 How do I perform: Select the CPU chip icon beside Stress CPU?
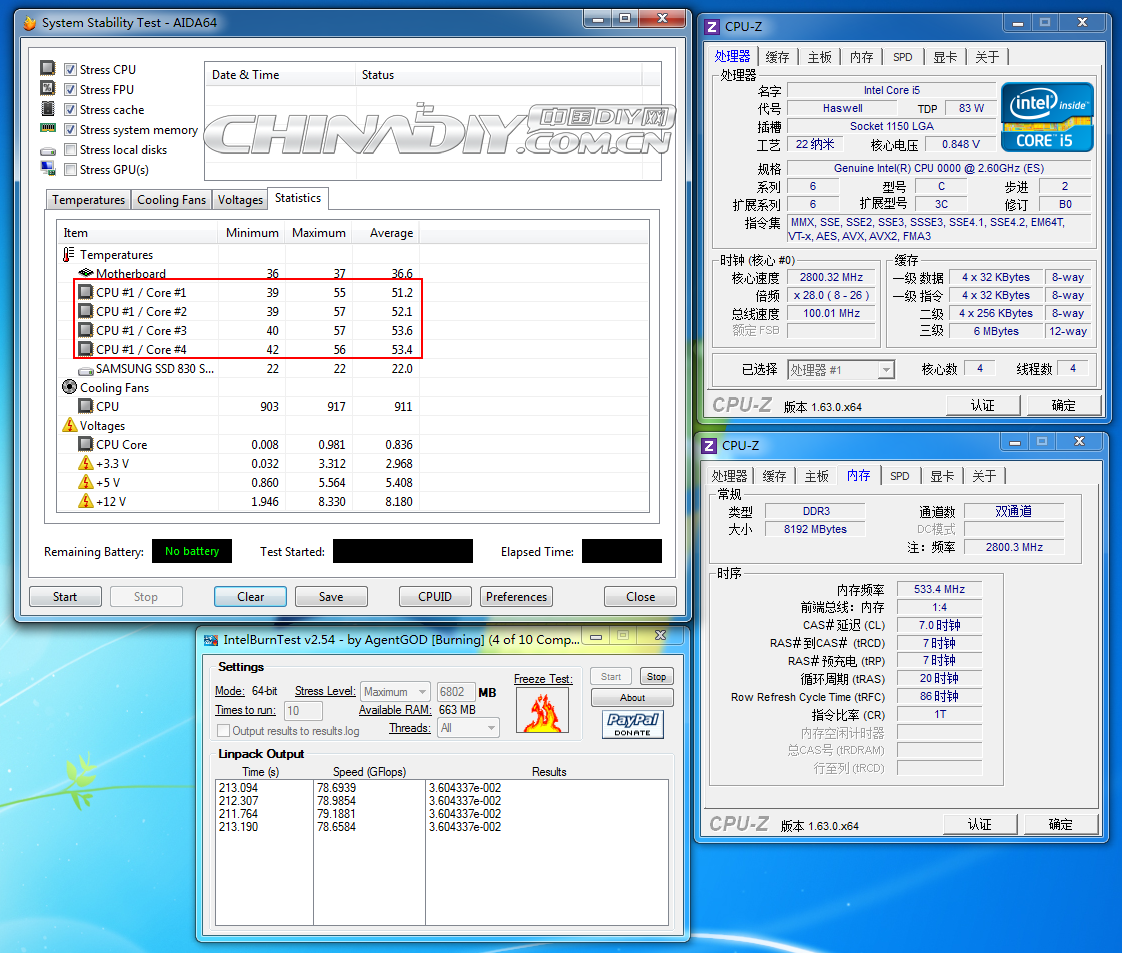click(48, 67)
